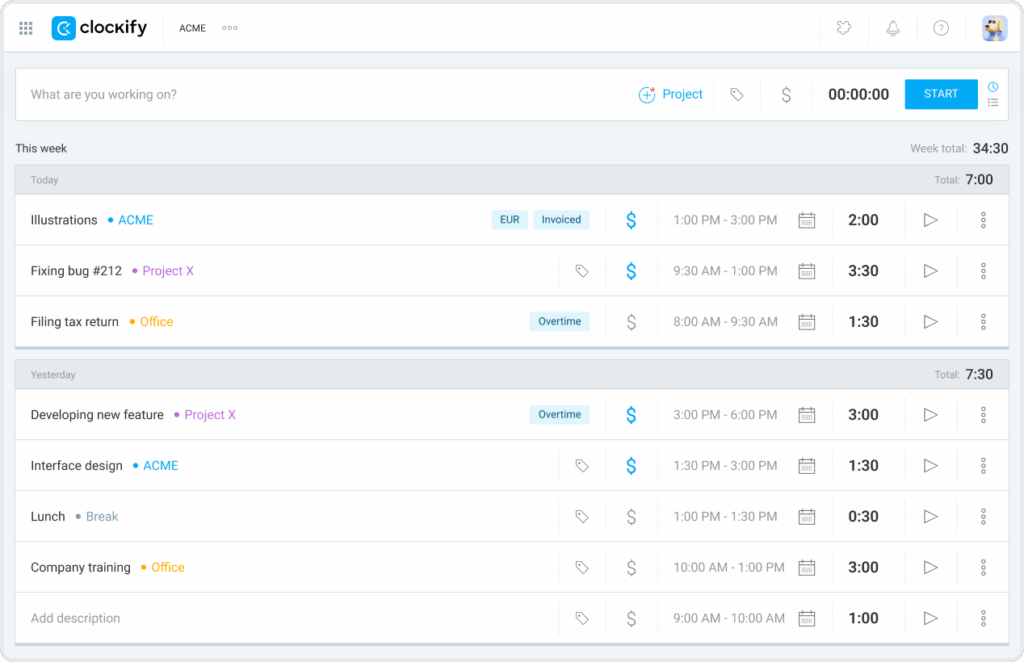Open the apps grid menu icon
The width and height of the screenshot is (1024, 662).
pos(26,28)
